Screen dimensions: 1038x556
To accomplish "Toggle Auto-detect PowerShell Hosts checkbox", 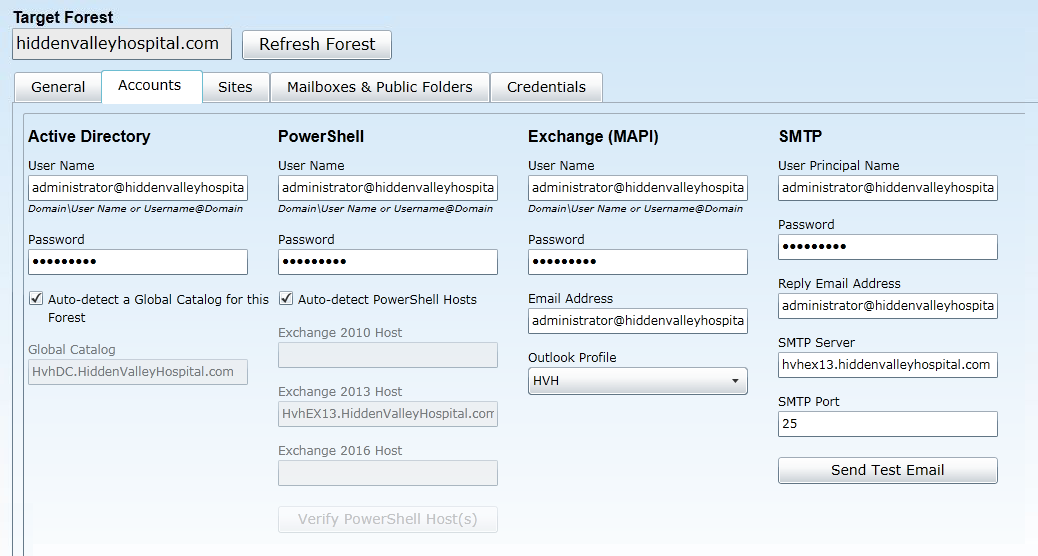I will pyautogui.click(x=287, y=298).
